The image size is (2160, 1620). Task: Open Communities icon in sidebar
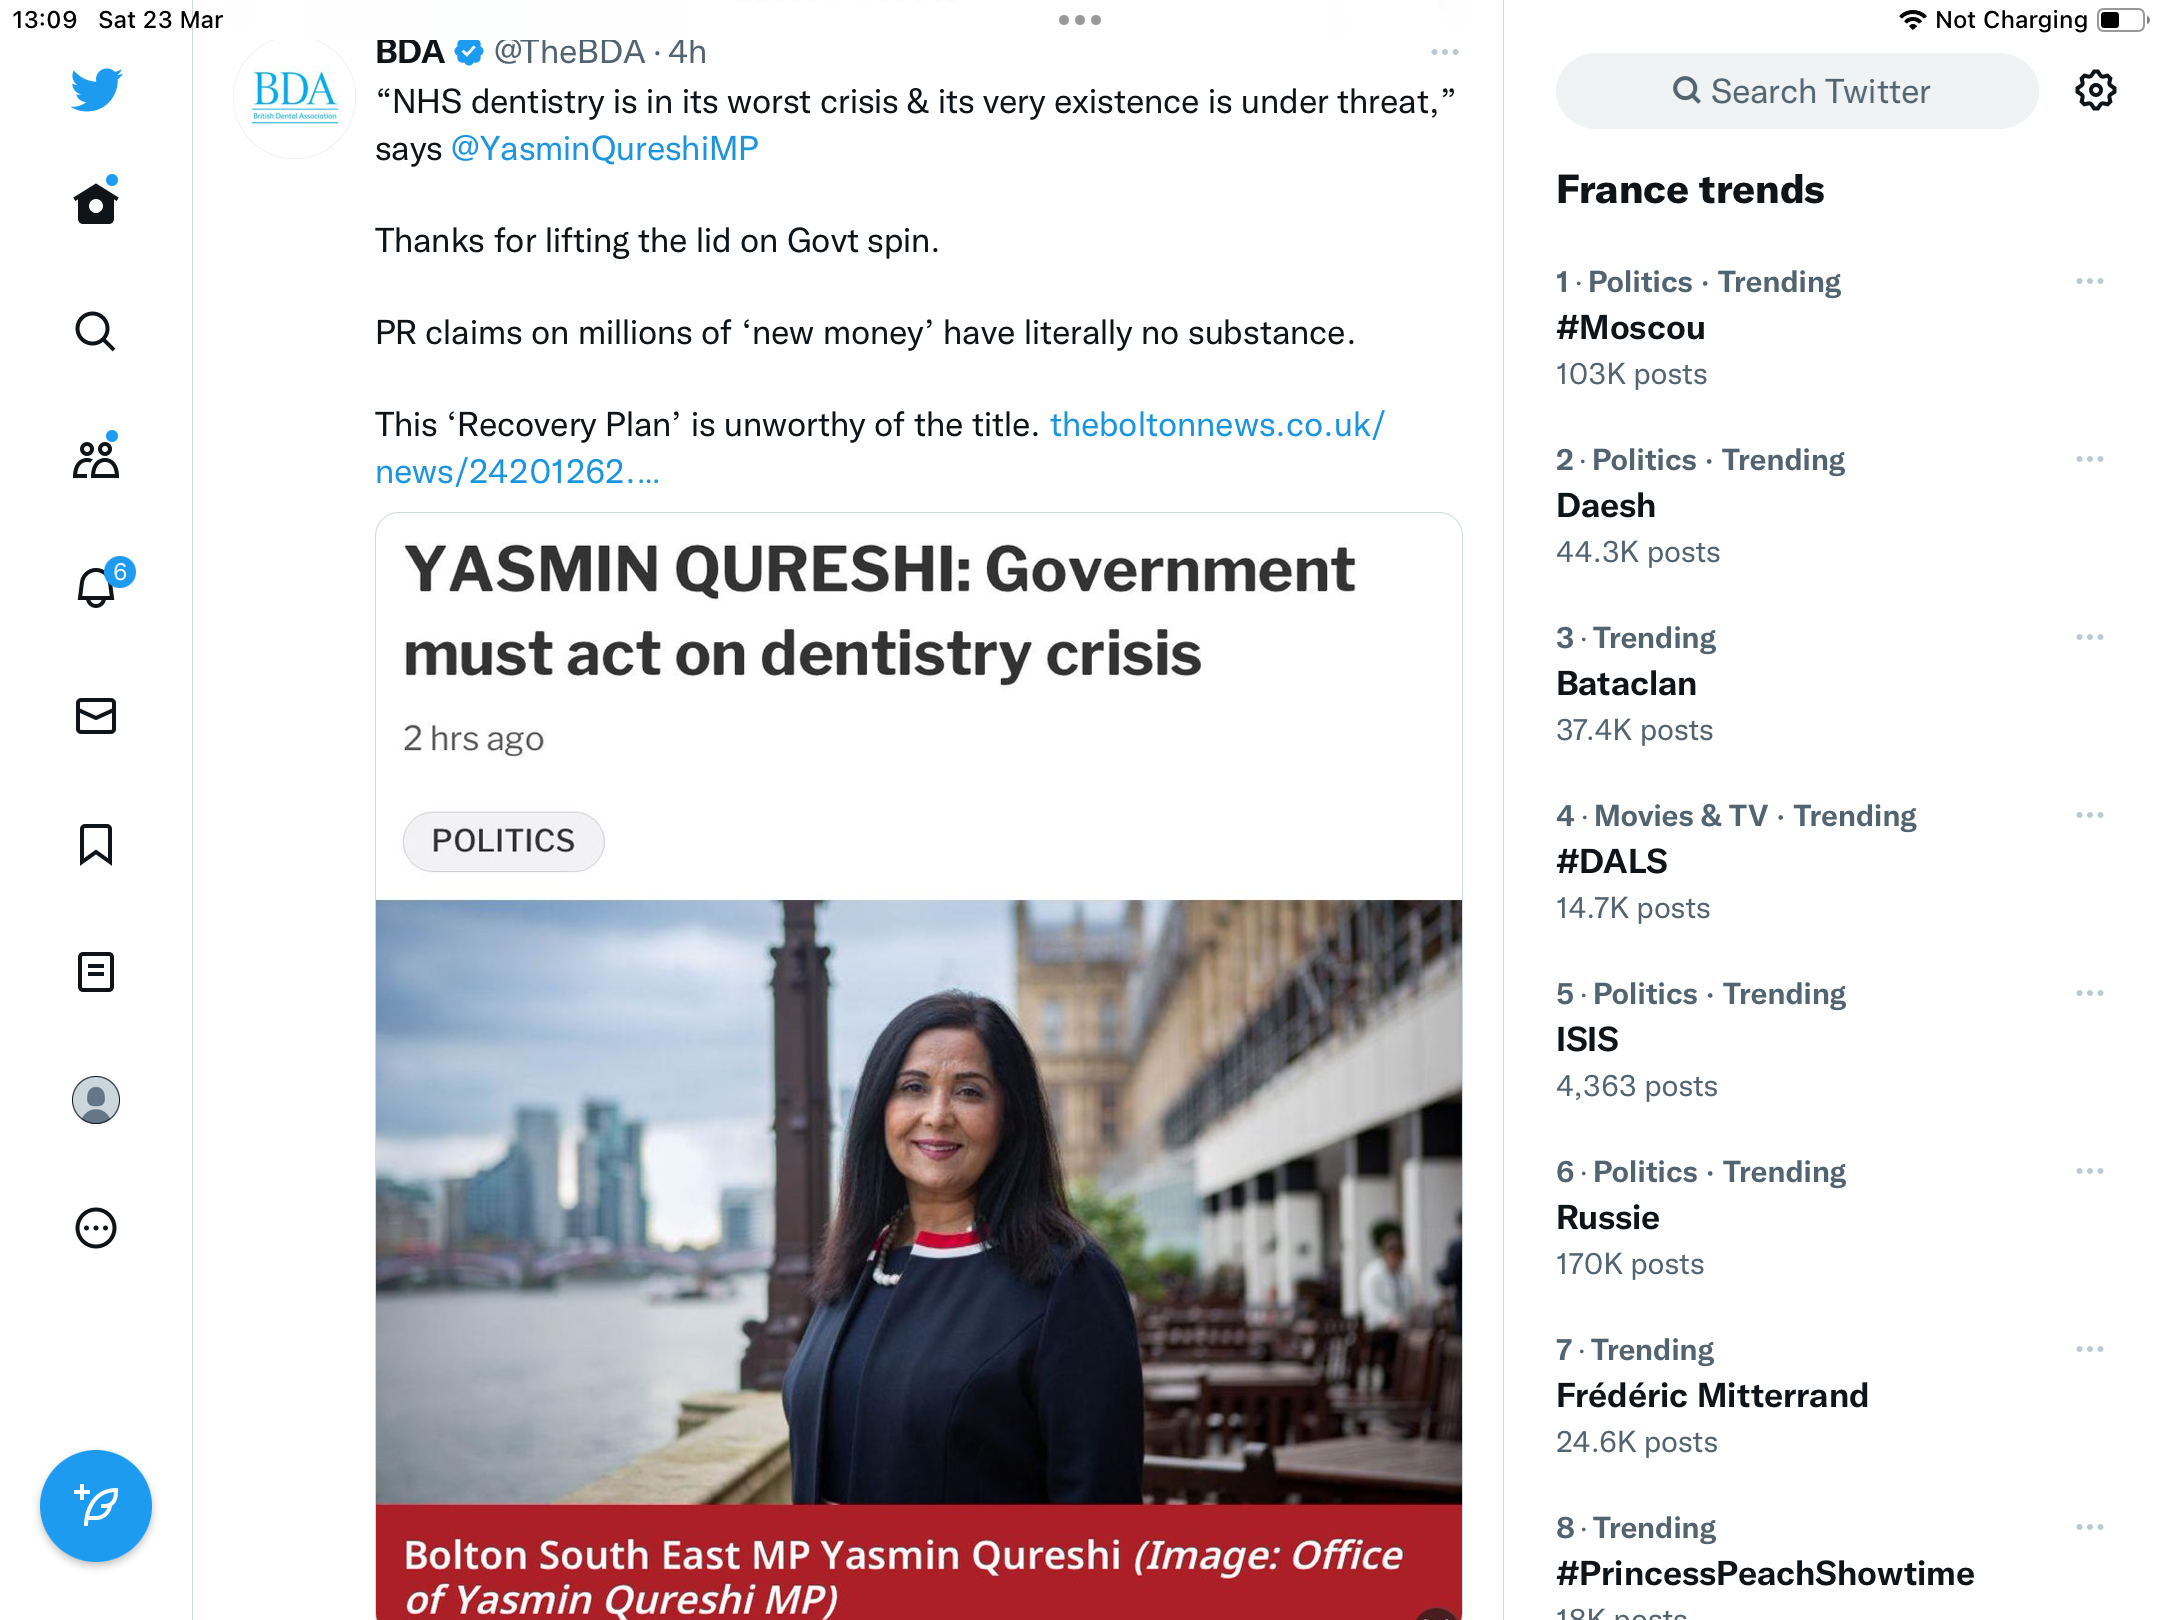click(96, 459)
